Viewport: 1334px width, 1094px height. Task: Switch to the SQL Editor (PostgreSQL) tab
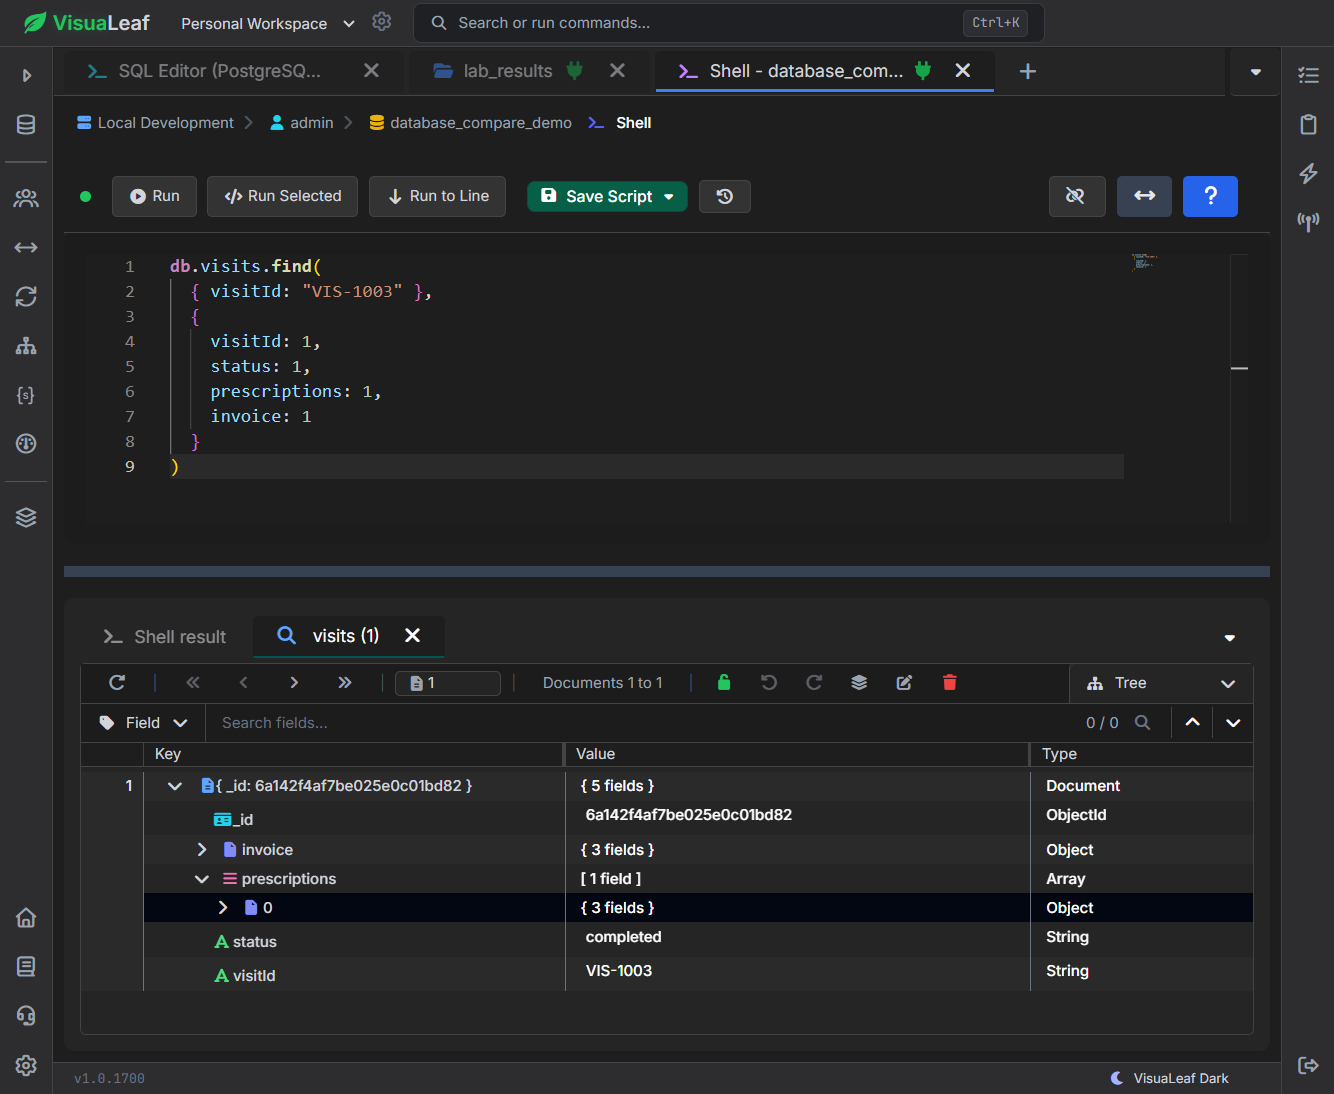coord(218,71)
